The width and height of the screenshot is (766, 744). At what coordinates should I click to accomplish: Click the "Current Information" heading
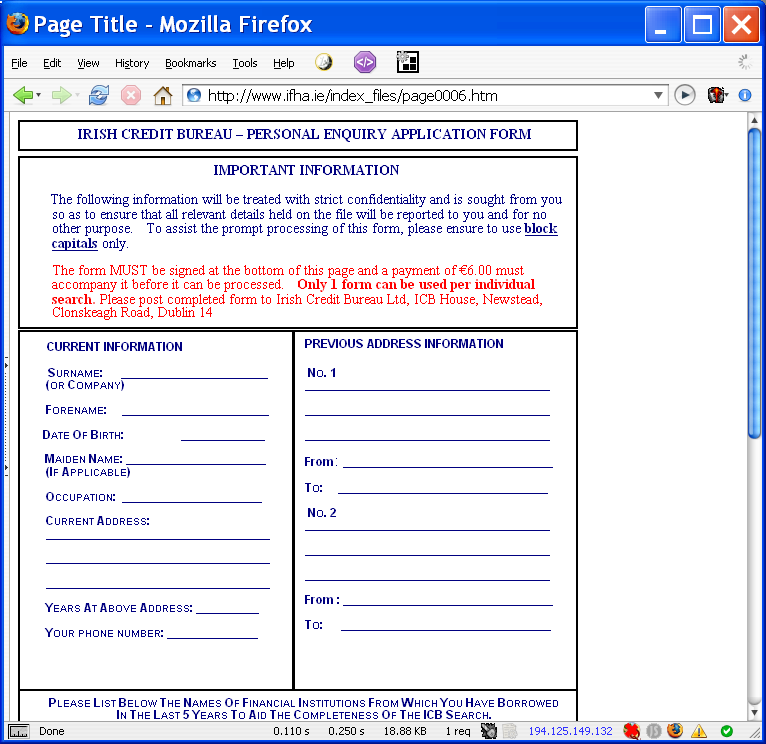pyautogui.click(x=114, y=347)
